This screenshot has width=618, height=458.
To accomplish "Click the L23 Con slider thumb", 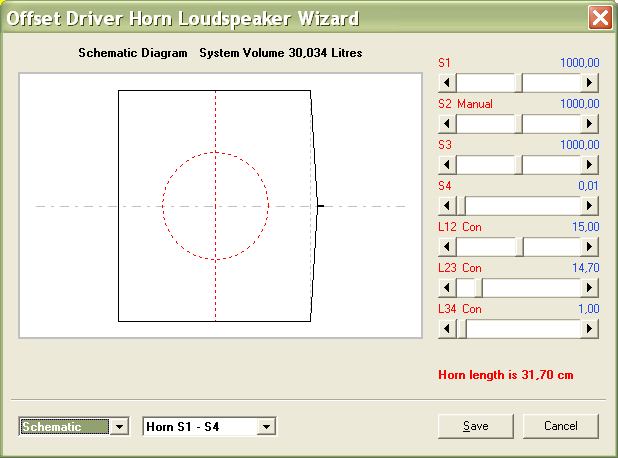I will pos(478,288).
